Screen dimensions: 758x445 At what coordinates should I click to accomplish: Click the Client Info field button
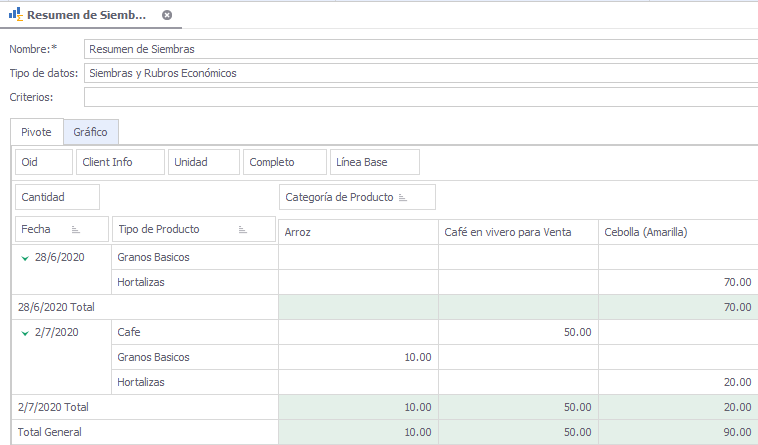tap(119, 162)
